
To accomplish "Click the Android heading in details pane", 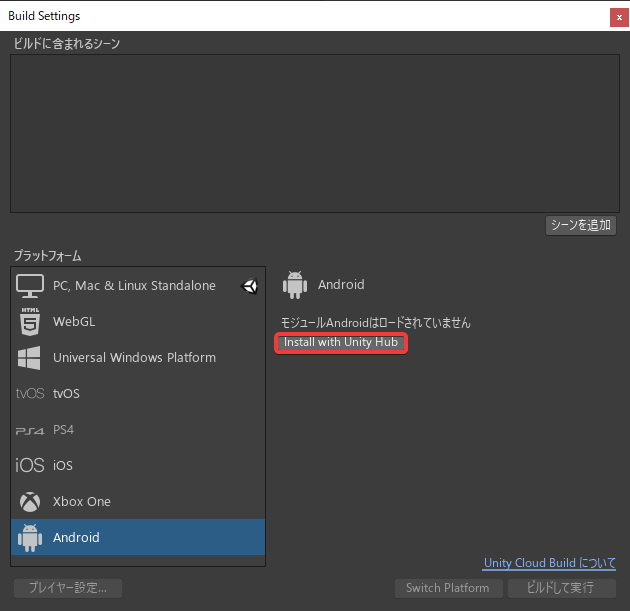I will pos(341,285).
